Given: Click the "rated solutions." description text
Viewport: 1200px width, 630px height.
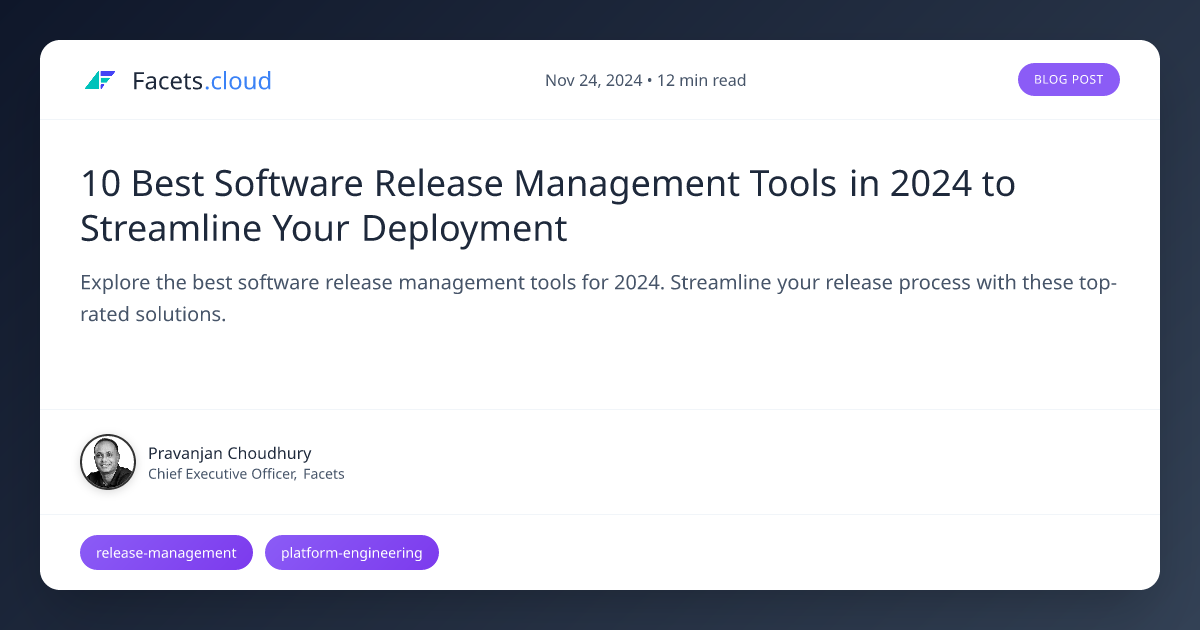Looking at the screenshot, I should pyautogui.click(x=153, y=314).
